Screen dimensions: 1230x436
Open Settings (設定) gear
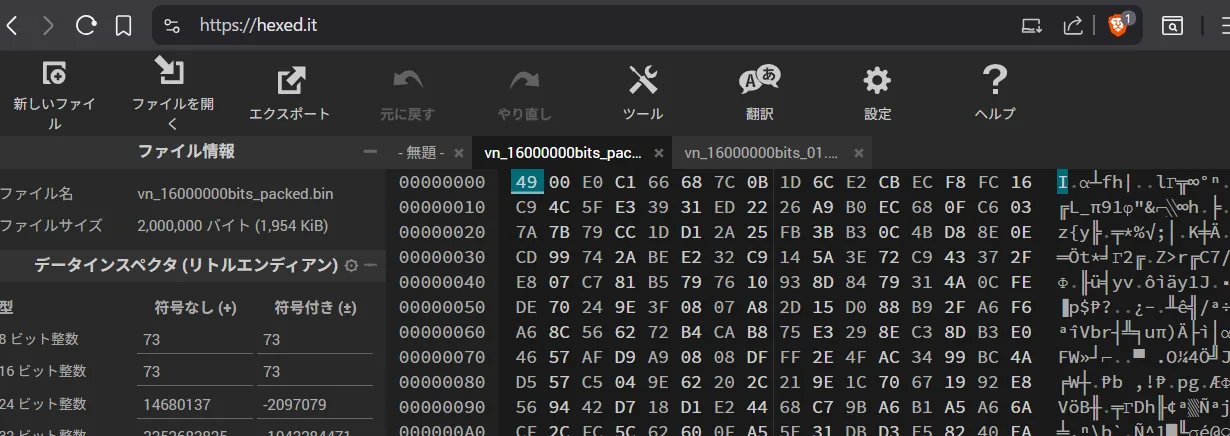877,94
